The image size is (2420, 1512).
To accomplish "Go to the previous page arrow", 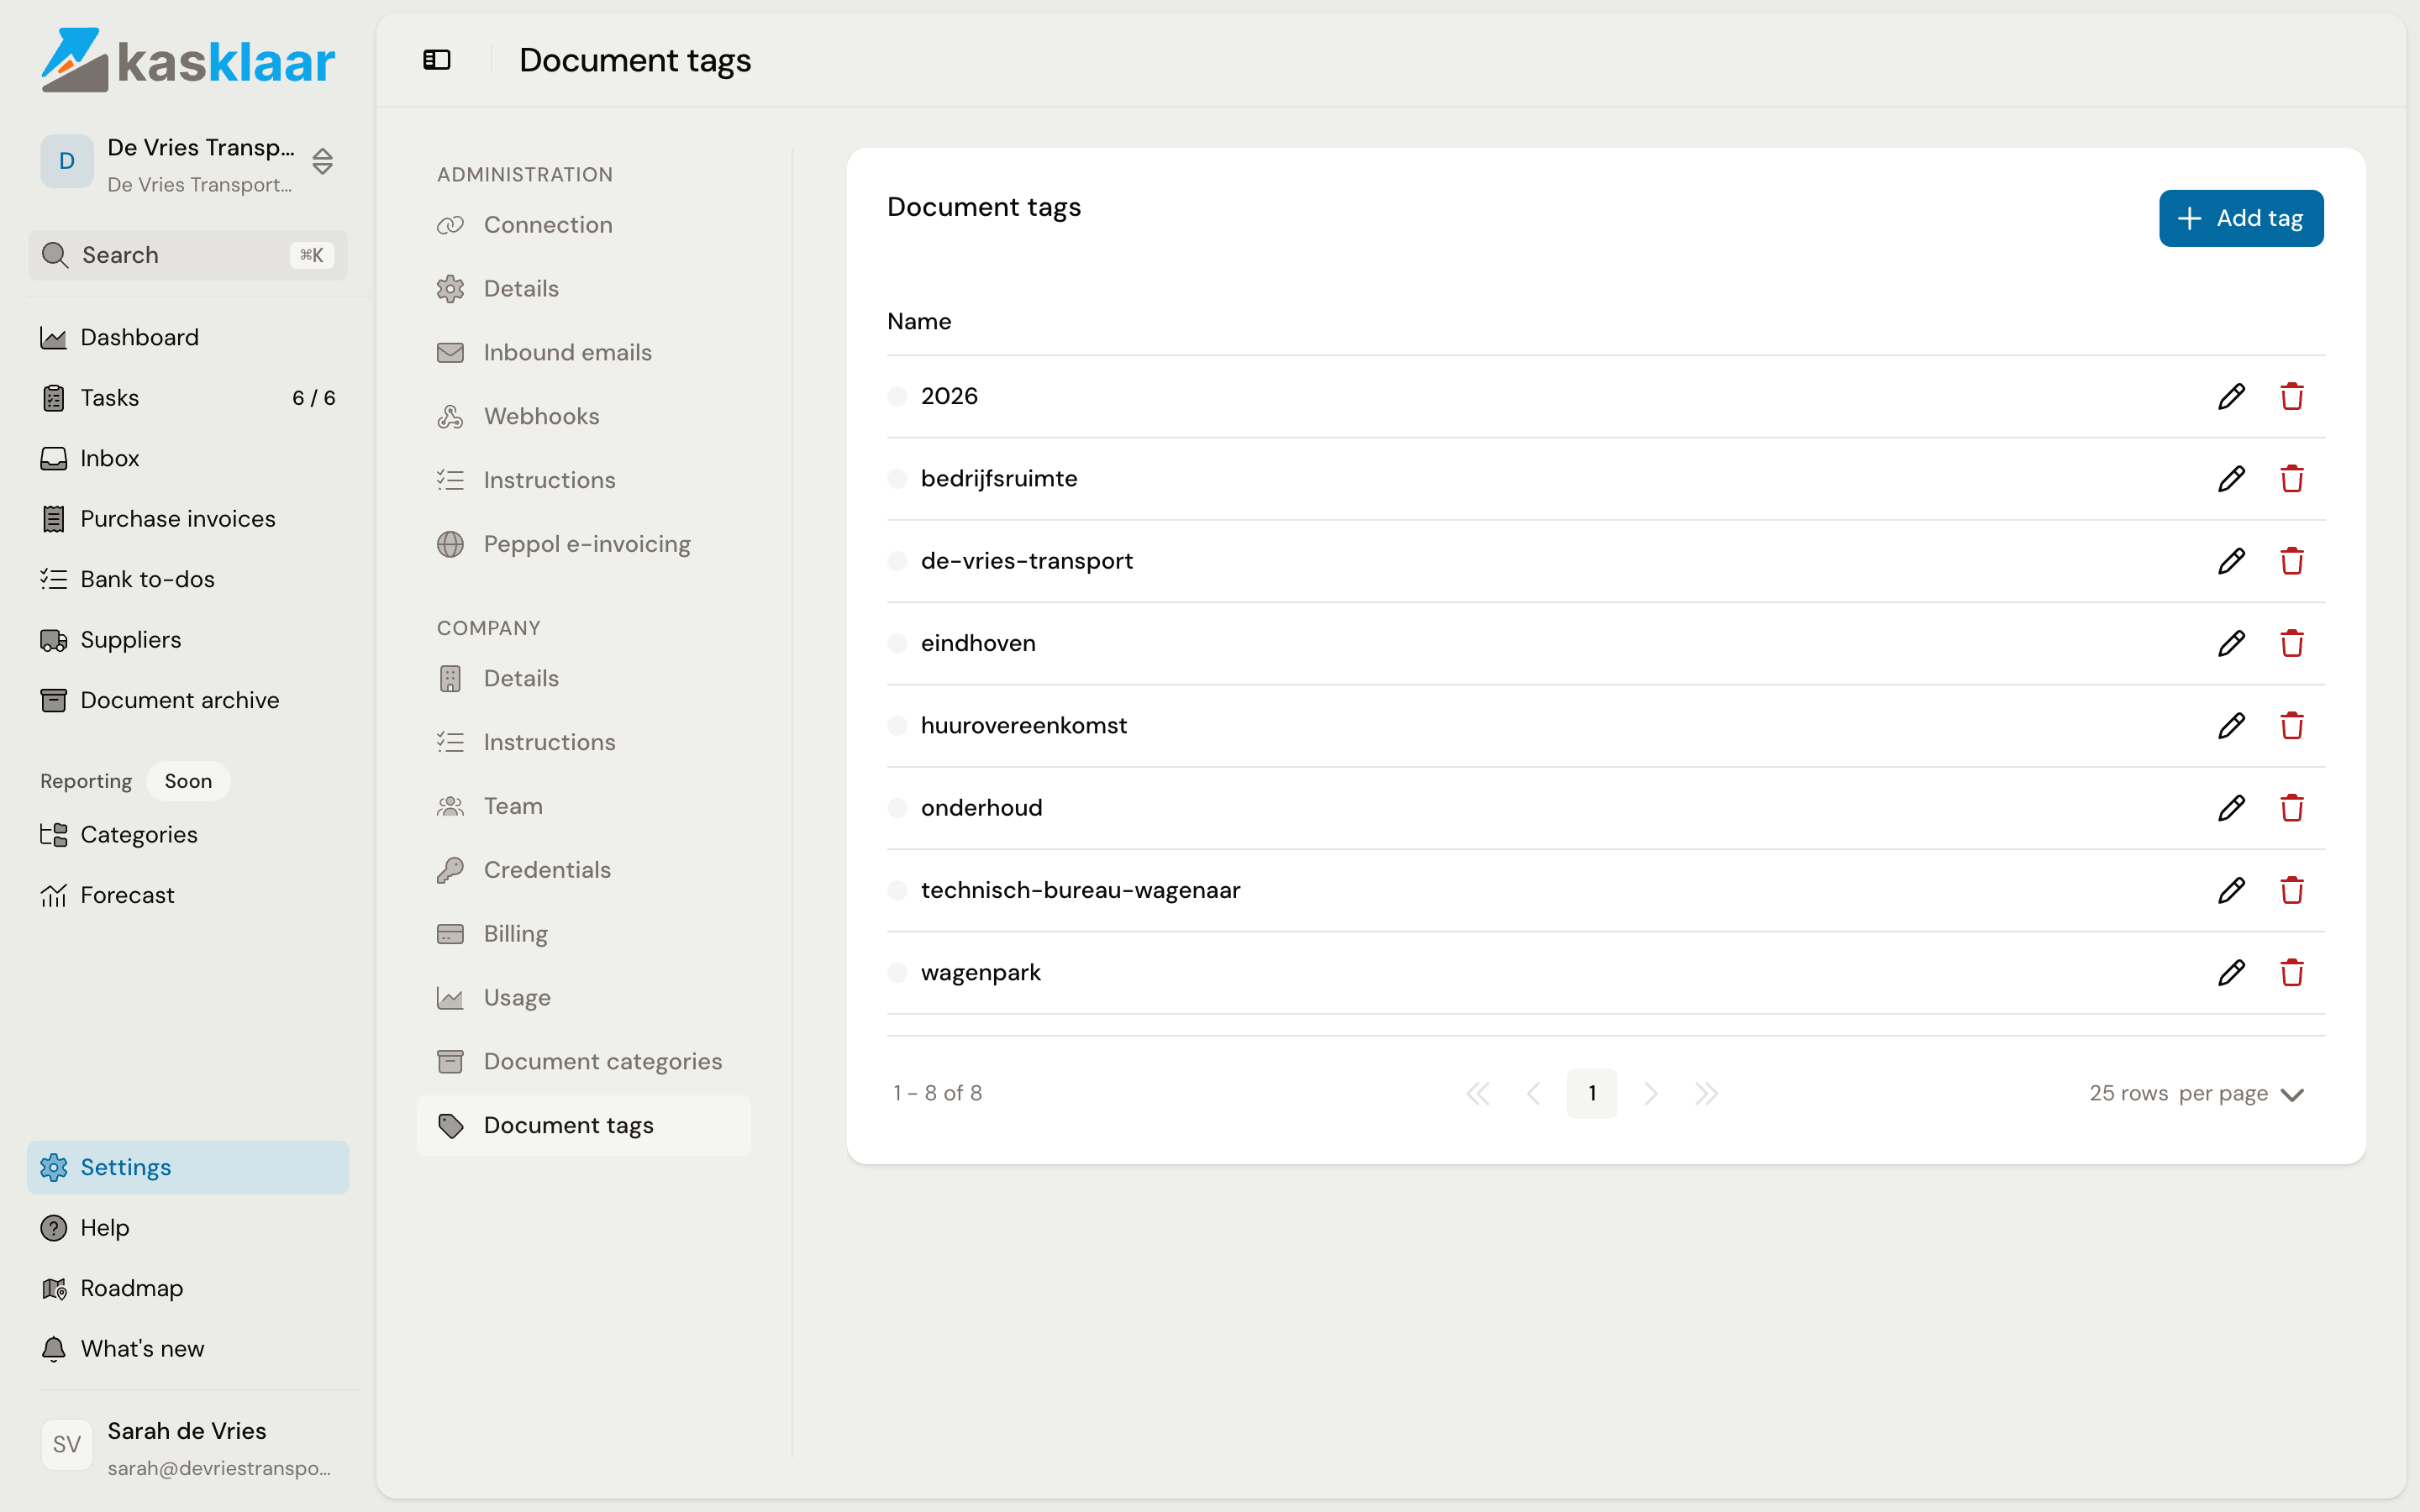I will click(1534, 1094).
